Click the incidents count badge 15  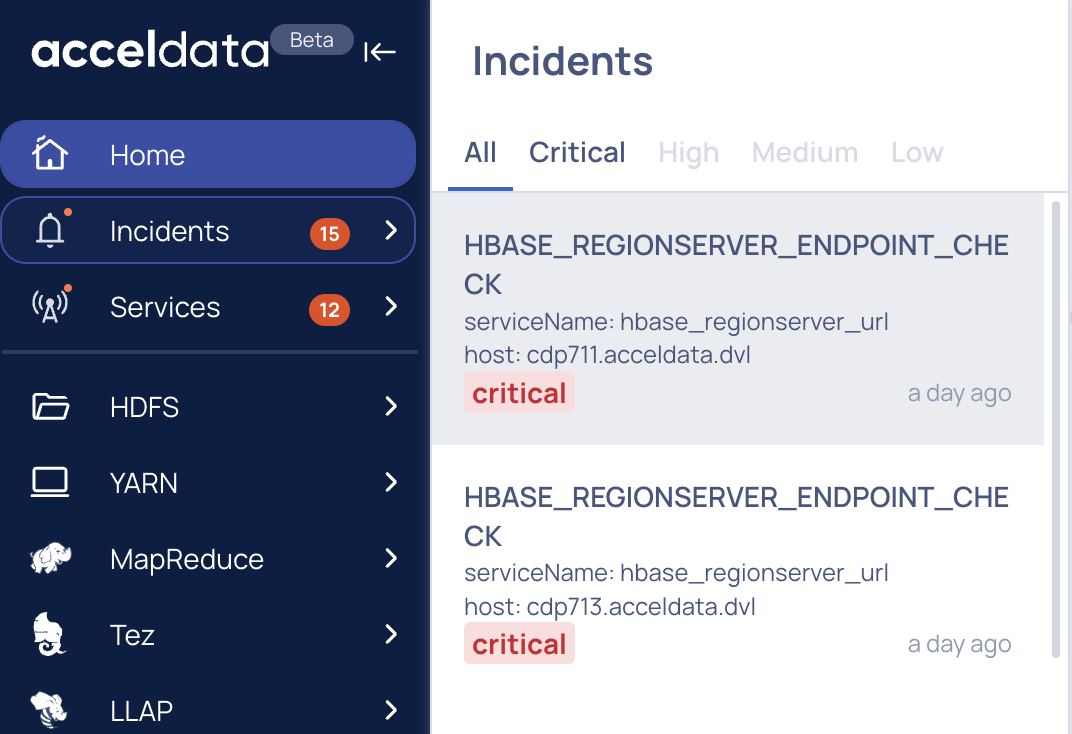(330, 234)
